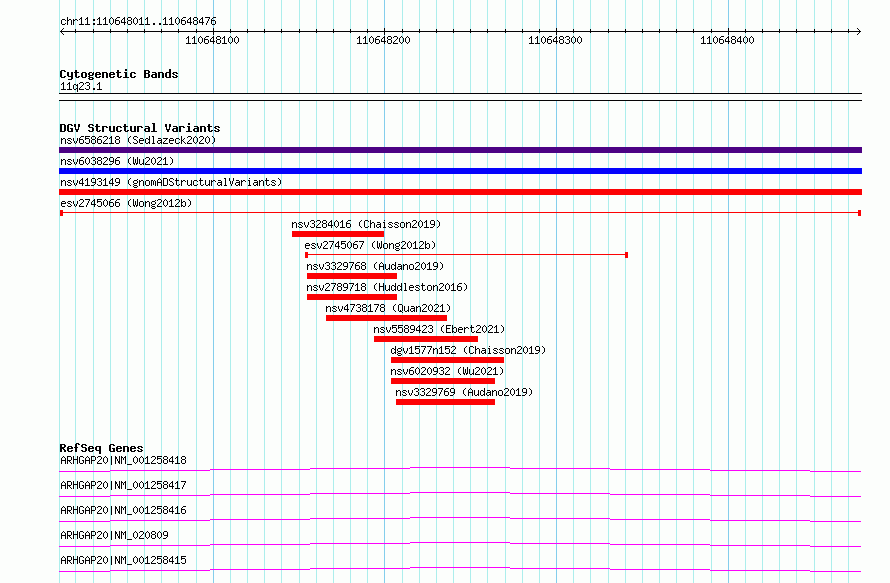Click magenta transcript line for NM_001258415

tap(460, 569)
